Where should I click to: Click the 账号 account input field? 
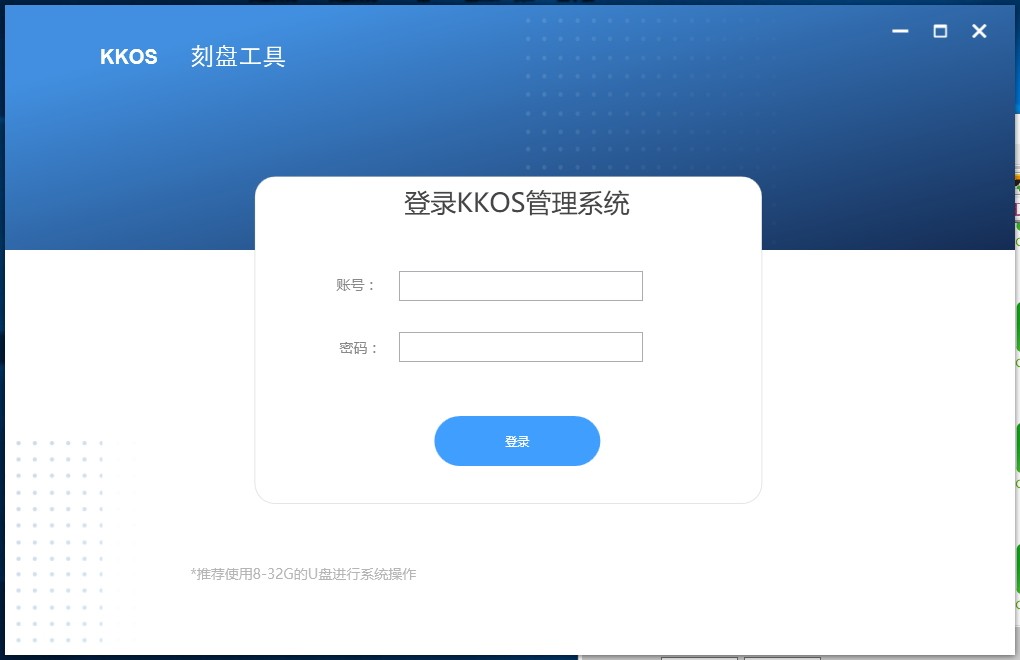pos(520,286)
